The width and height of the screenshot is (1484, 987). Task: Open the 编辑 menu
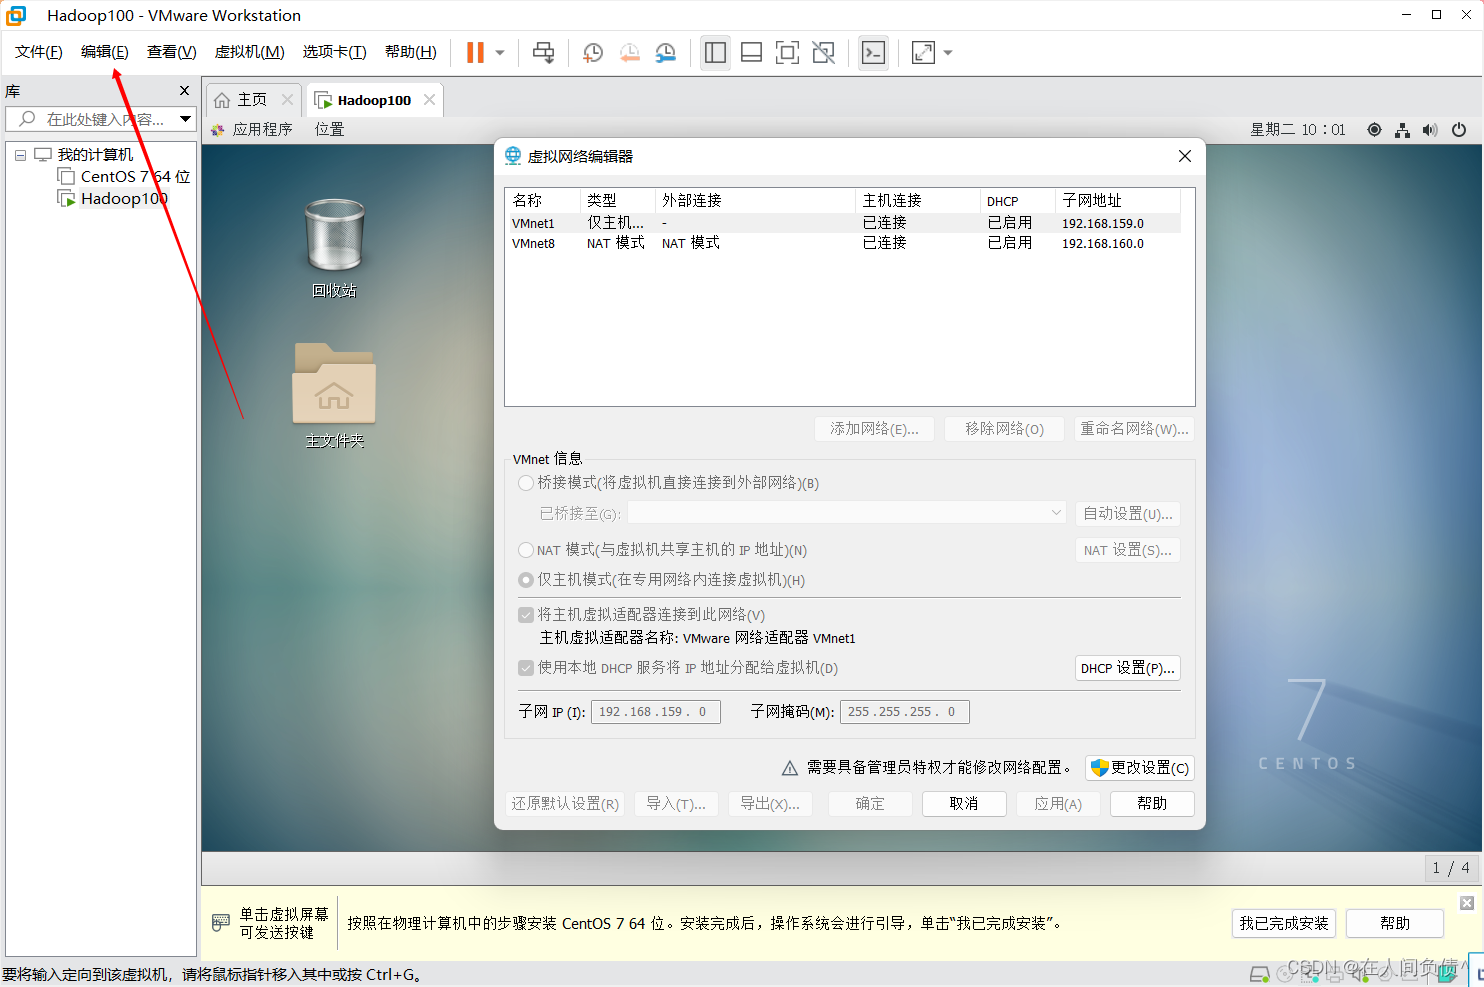(104, 51)
